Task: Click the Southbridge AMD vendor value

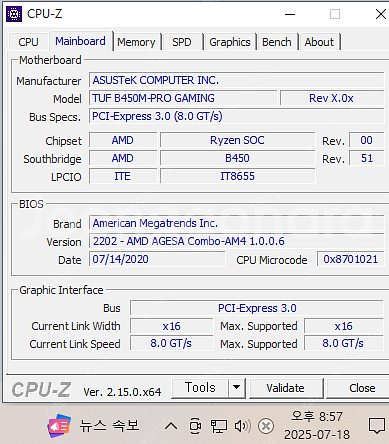Action: pos(123,158)
